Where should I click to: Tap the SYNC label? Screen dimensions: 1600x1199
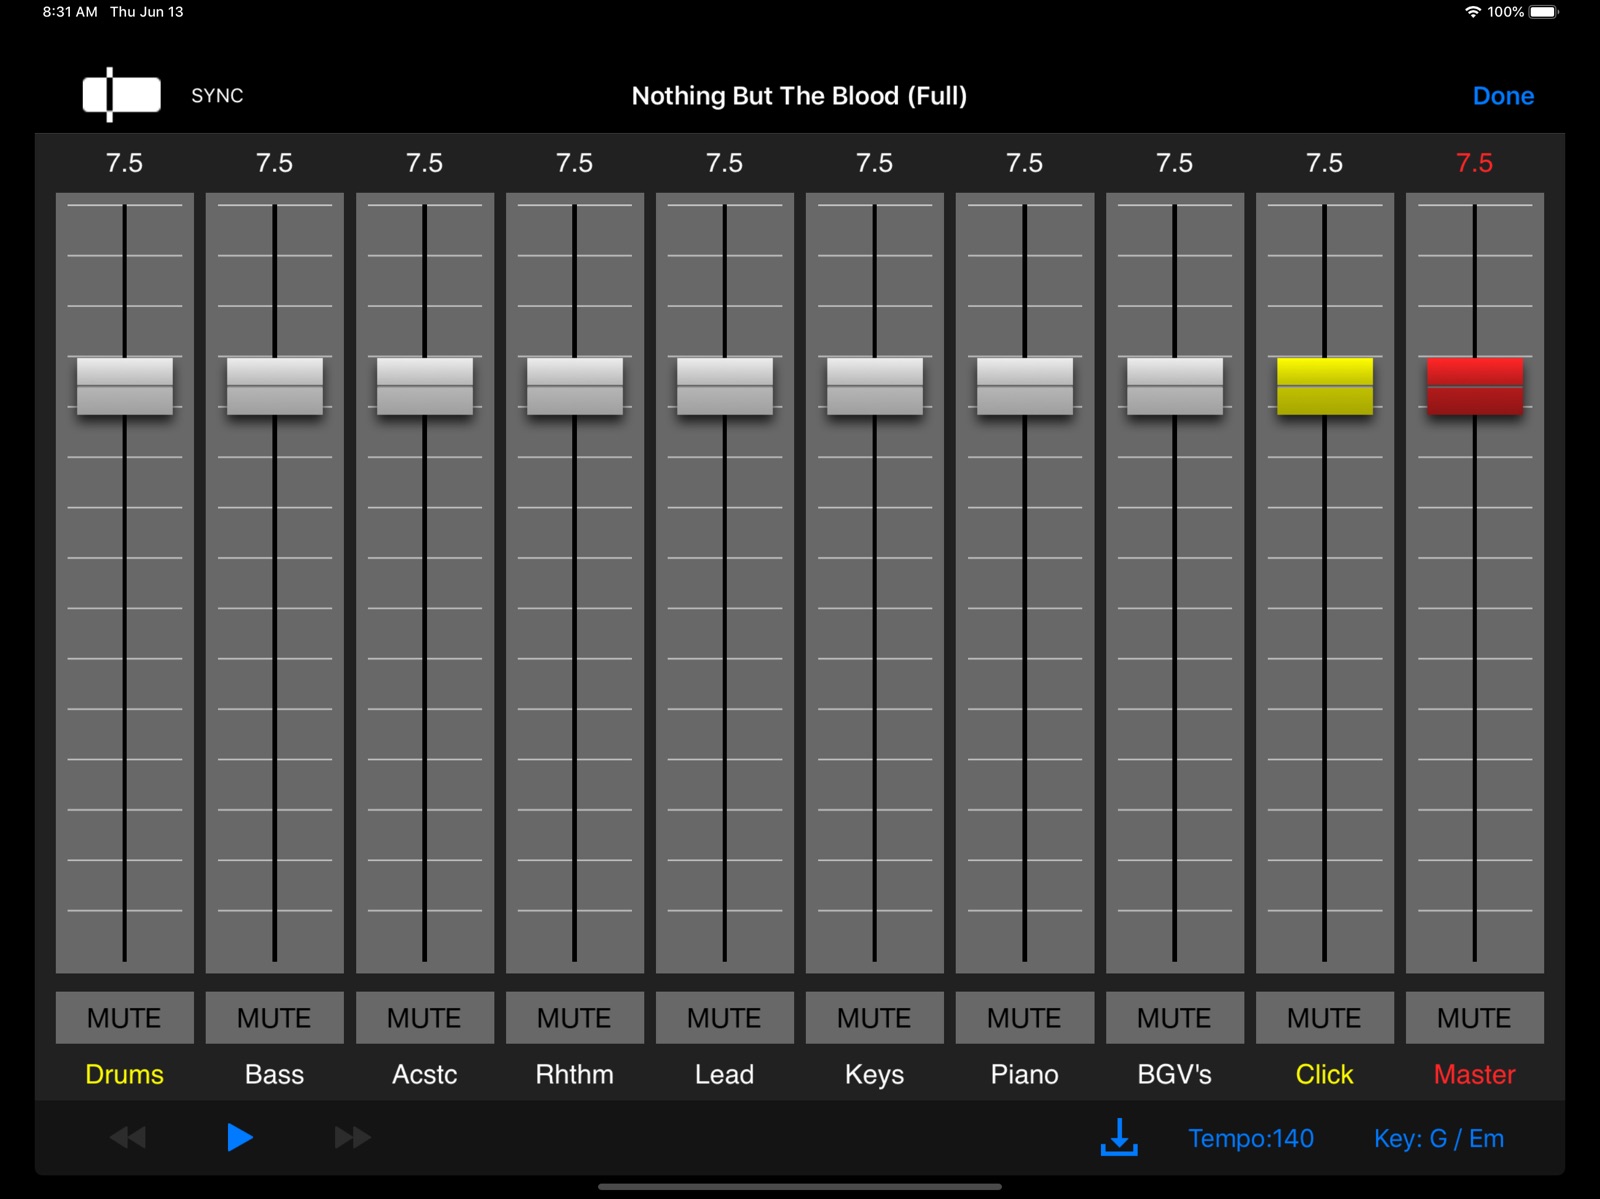click(x=217, y=96)
